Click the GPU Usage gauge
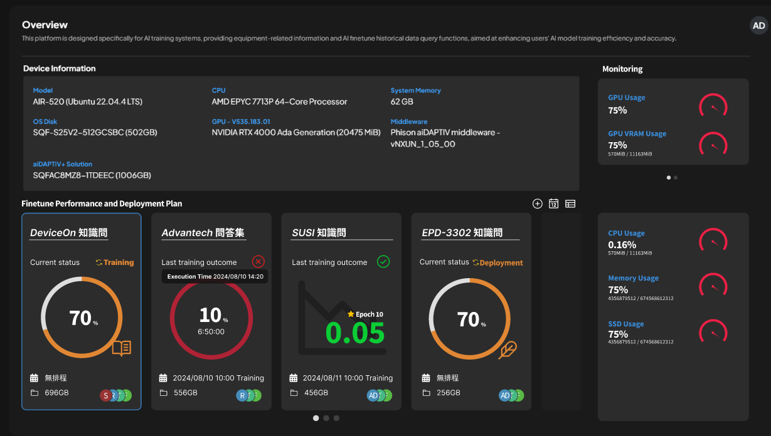Viewport: 771px width, 436px height. (713, 105)
